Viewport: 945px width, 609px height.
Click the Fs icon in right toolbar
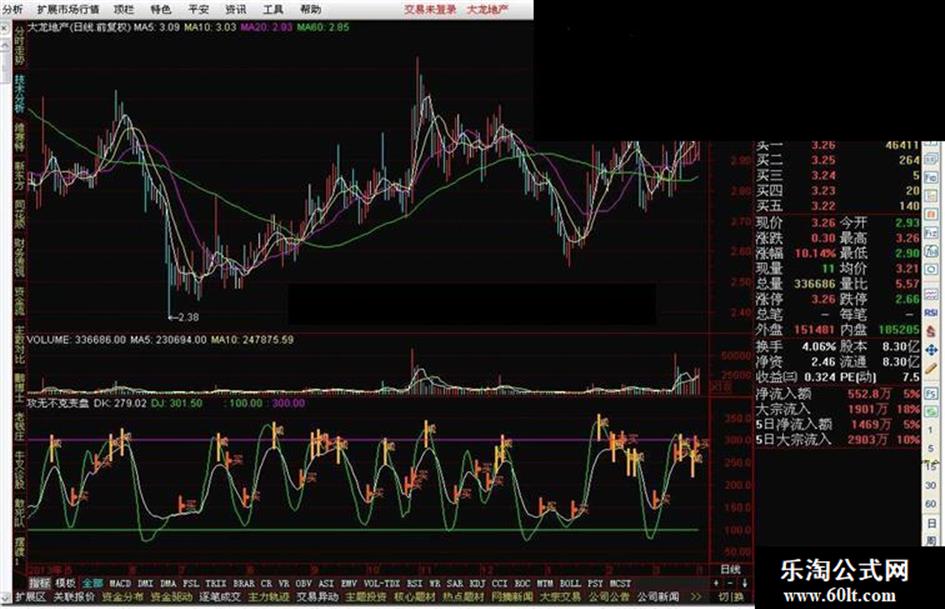[931, 394]
